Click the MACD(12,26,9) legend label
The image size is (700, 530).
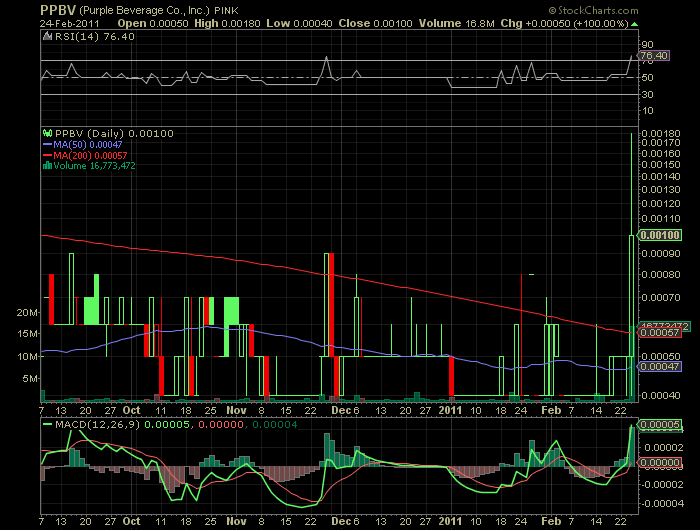(x=97, y=424)
